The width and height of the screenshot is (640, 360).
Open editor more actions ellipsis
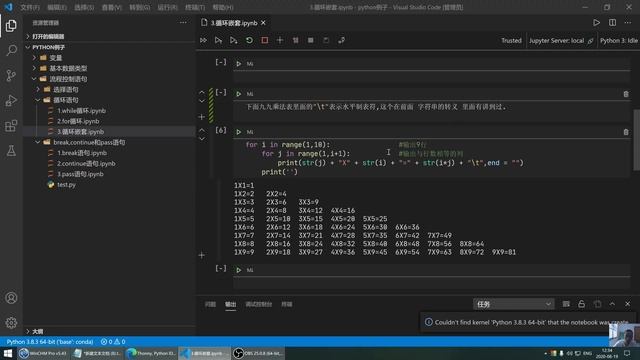628,22
